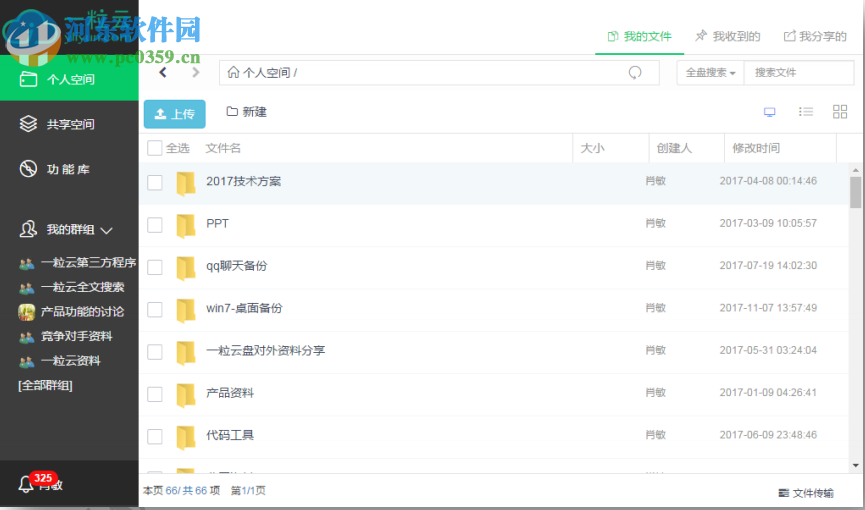This screenshot has height=510, width=865.
Task: Click the file list scrollbar thumb
Action: (x=855, y=192)
